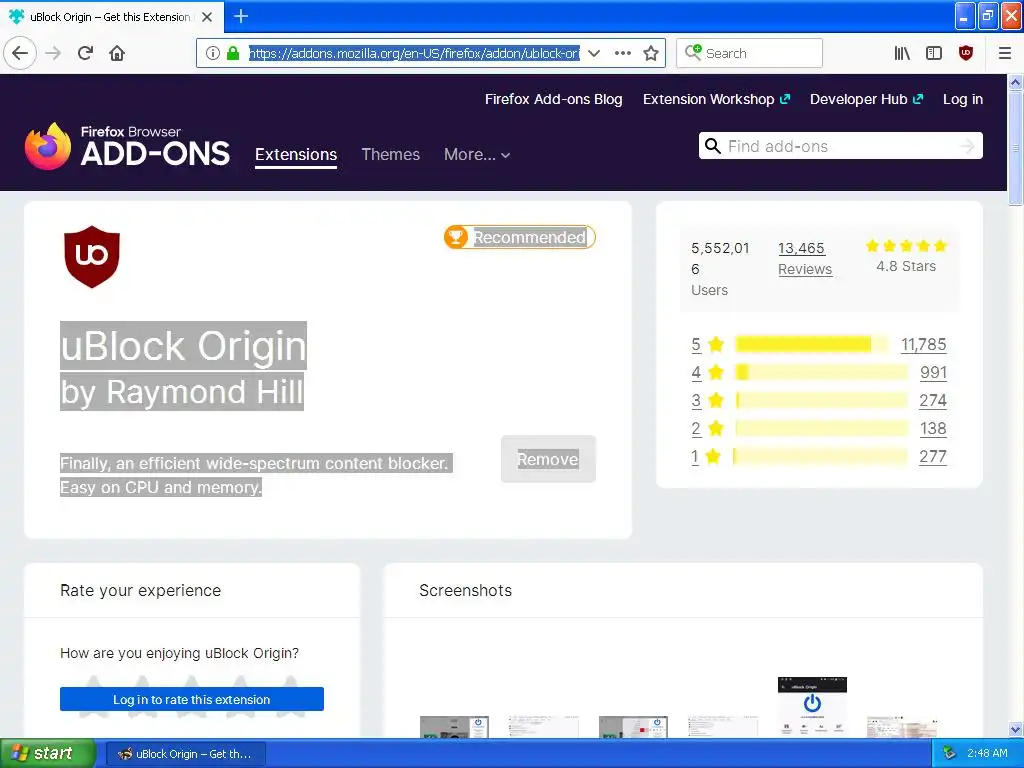Click the Recommended badge
Viewport: 1024px width, 768px height.
[x=520, y=237]
